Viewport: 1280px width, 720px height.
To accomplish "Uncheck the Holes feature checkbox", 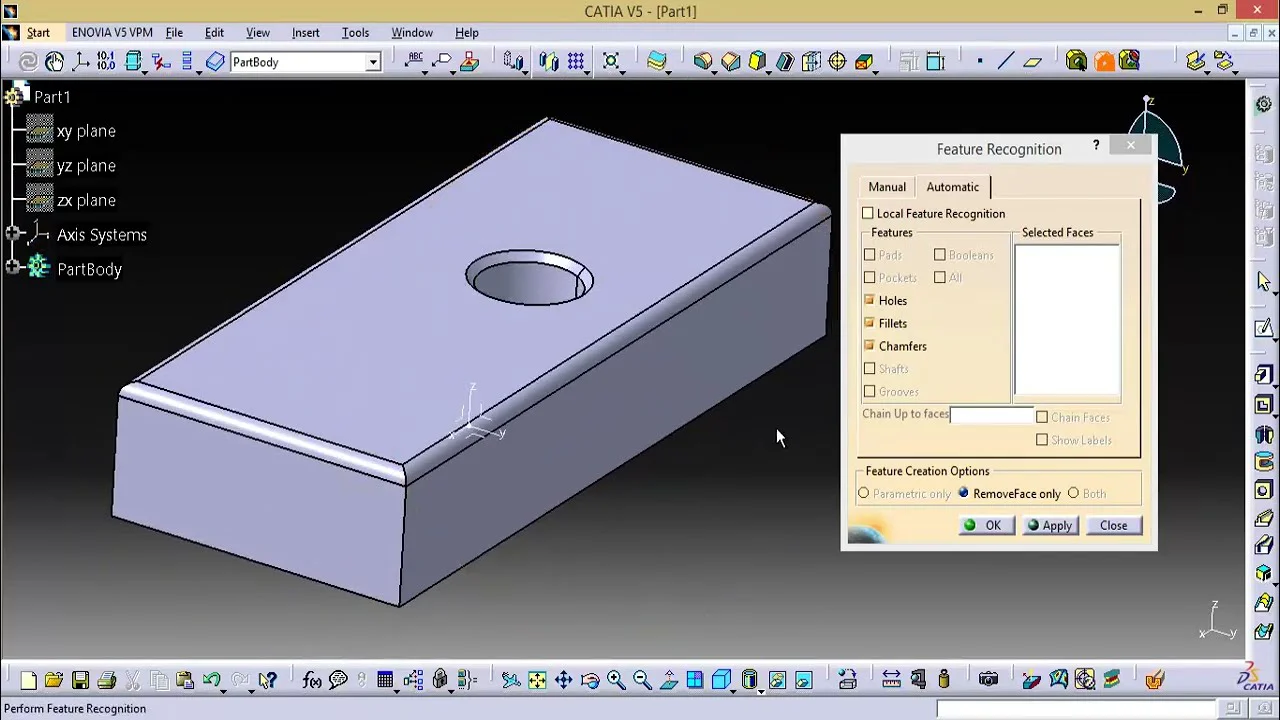I will click(x=869, y=300).
